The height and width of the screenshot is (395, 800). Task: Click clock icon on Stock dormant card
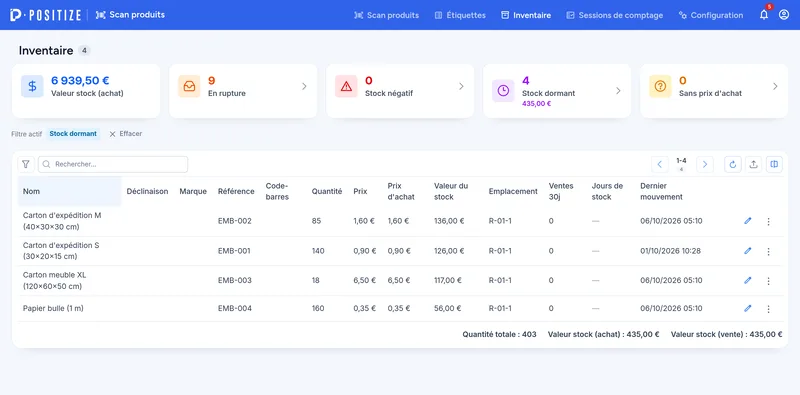coord(503,90)
